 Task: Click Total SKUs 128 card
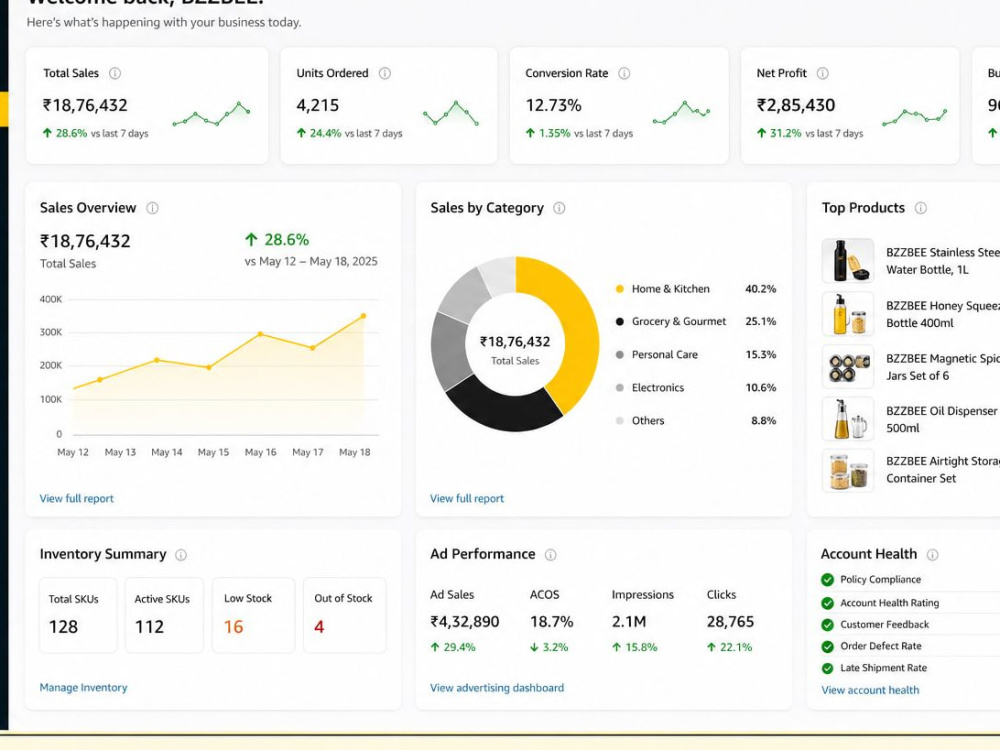point(78,615)
